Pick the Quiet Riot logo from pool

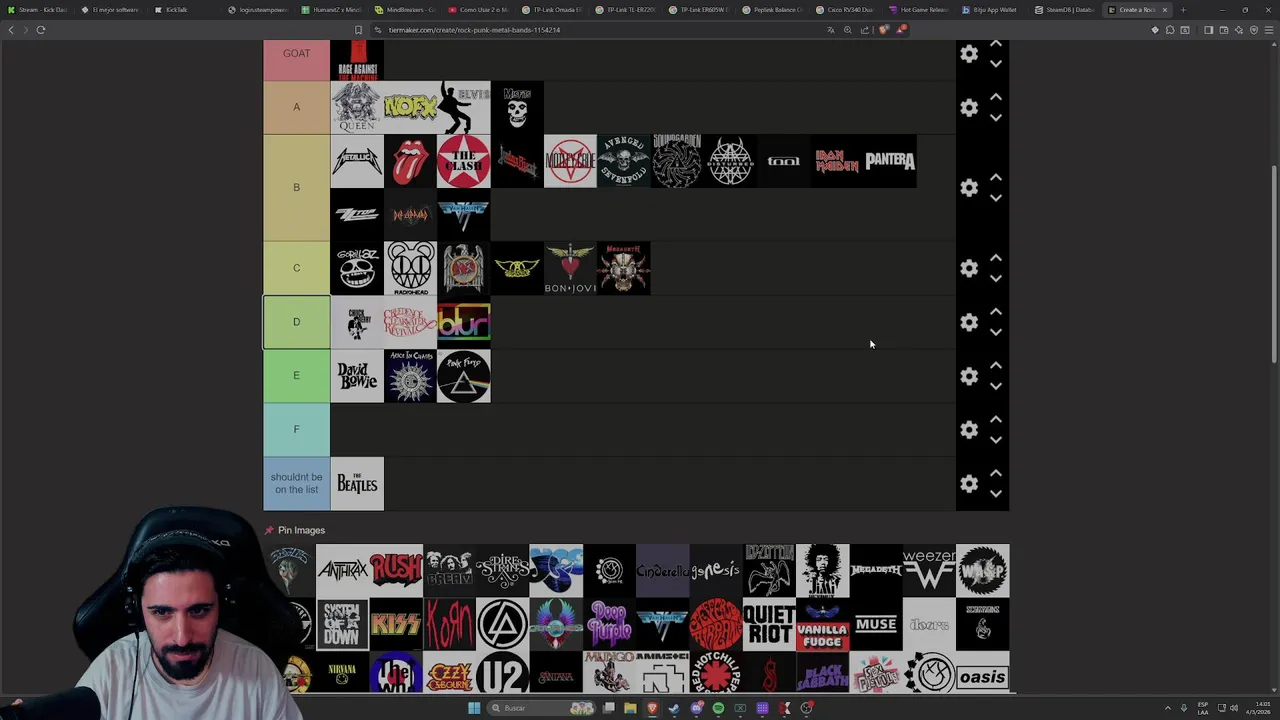769,625
